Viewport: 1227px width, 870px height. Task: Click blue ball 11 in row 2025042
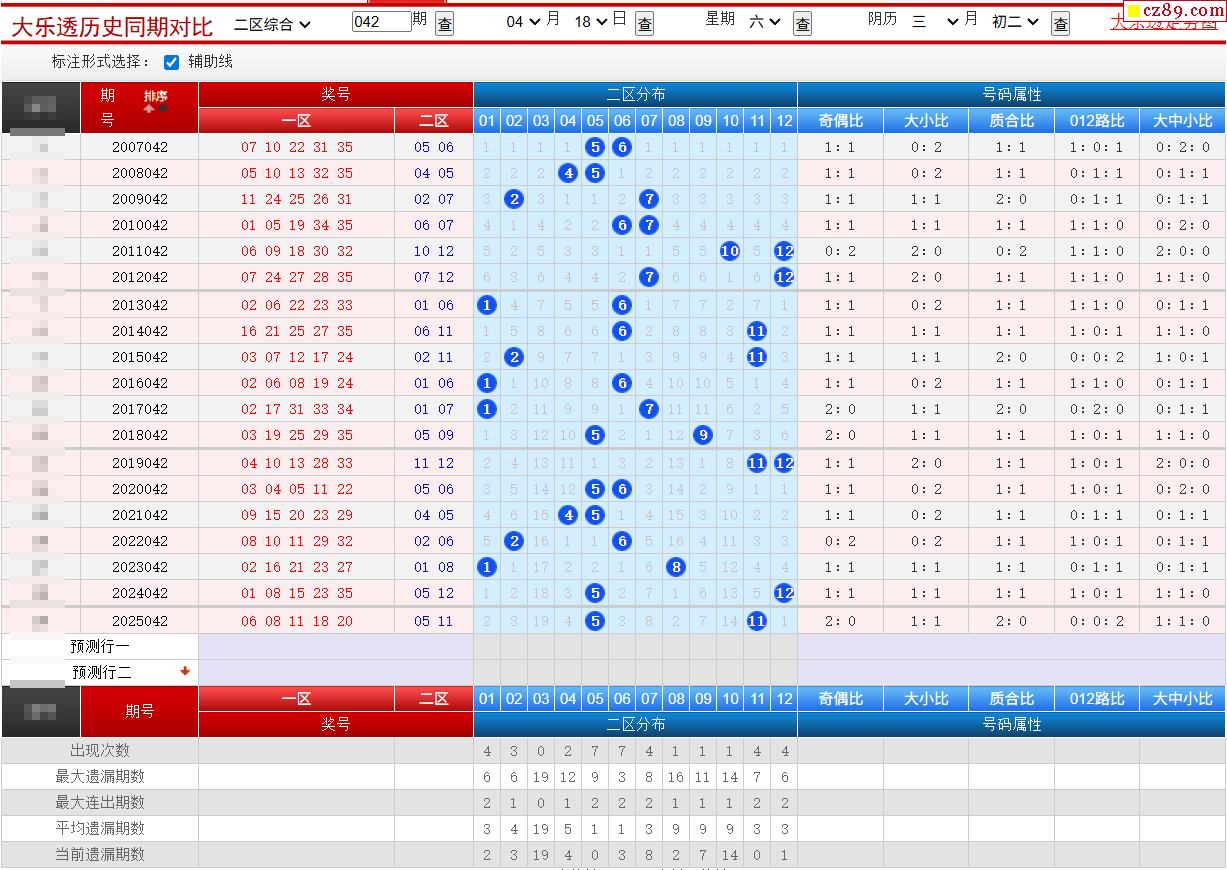[x=757, y=621]
